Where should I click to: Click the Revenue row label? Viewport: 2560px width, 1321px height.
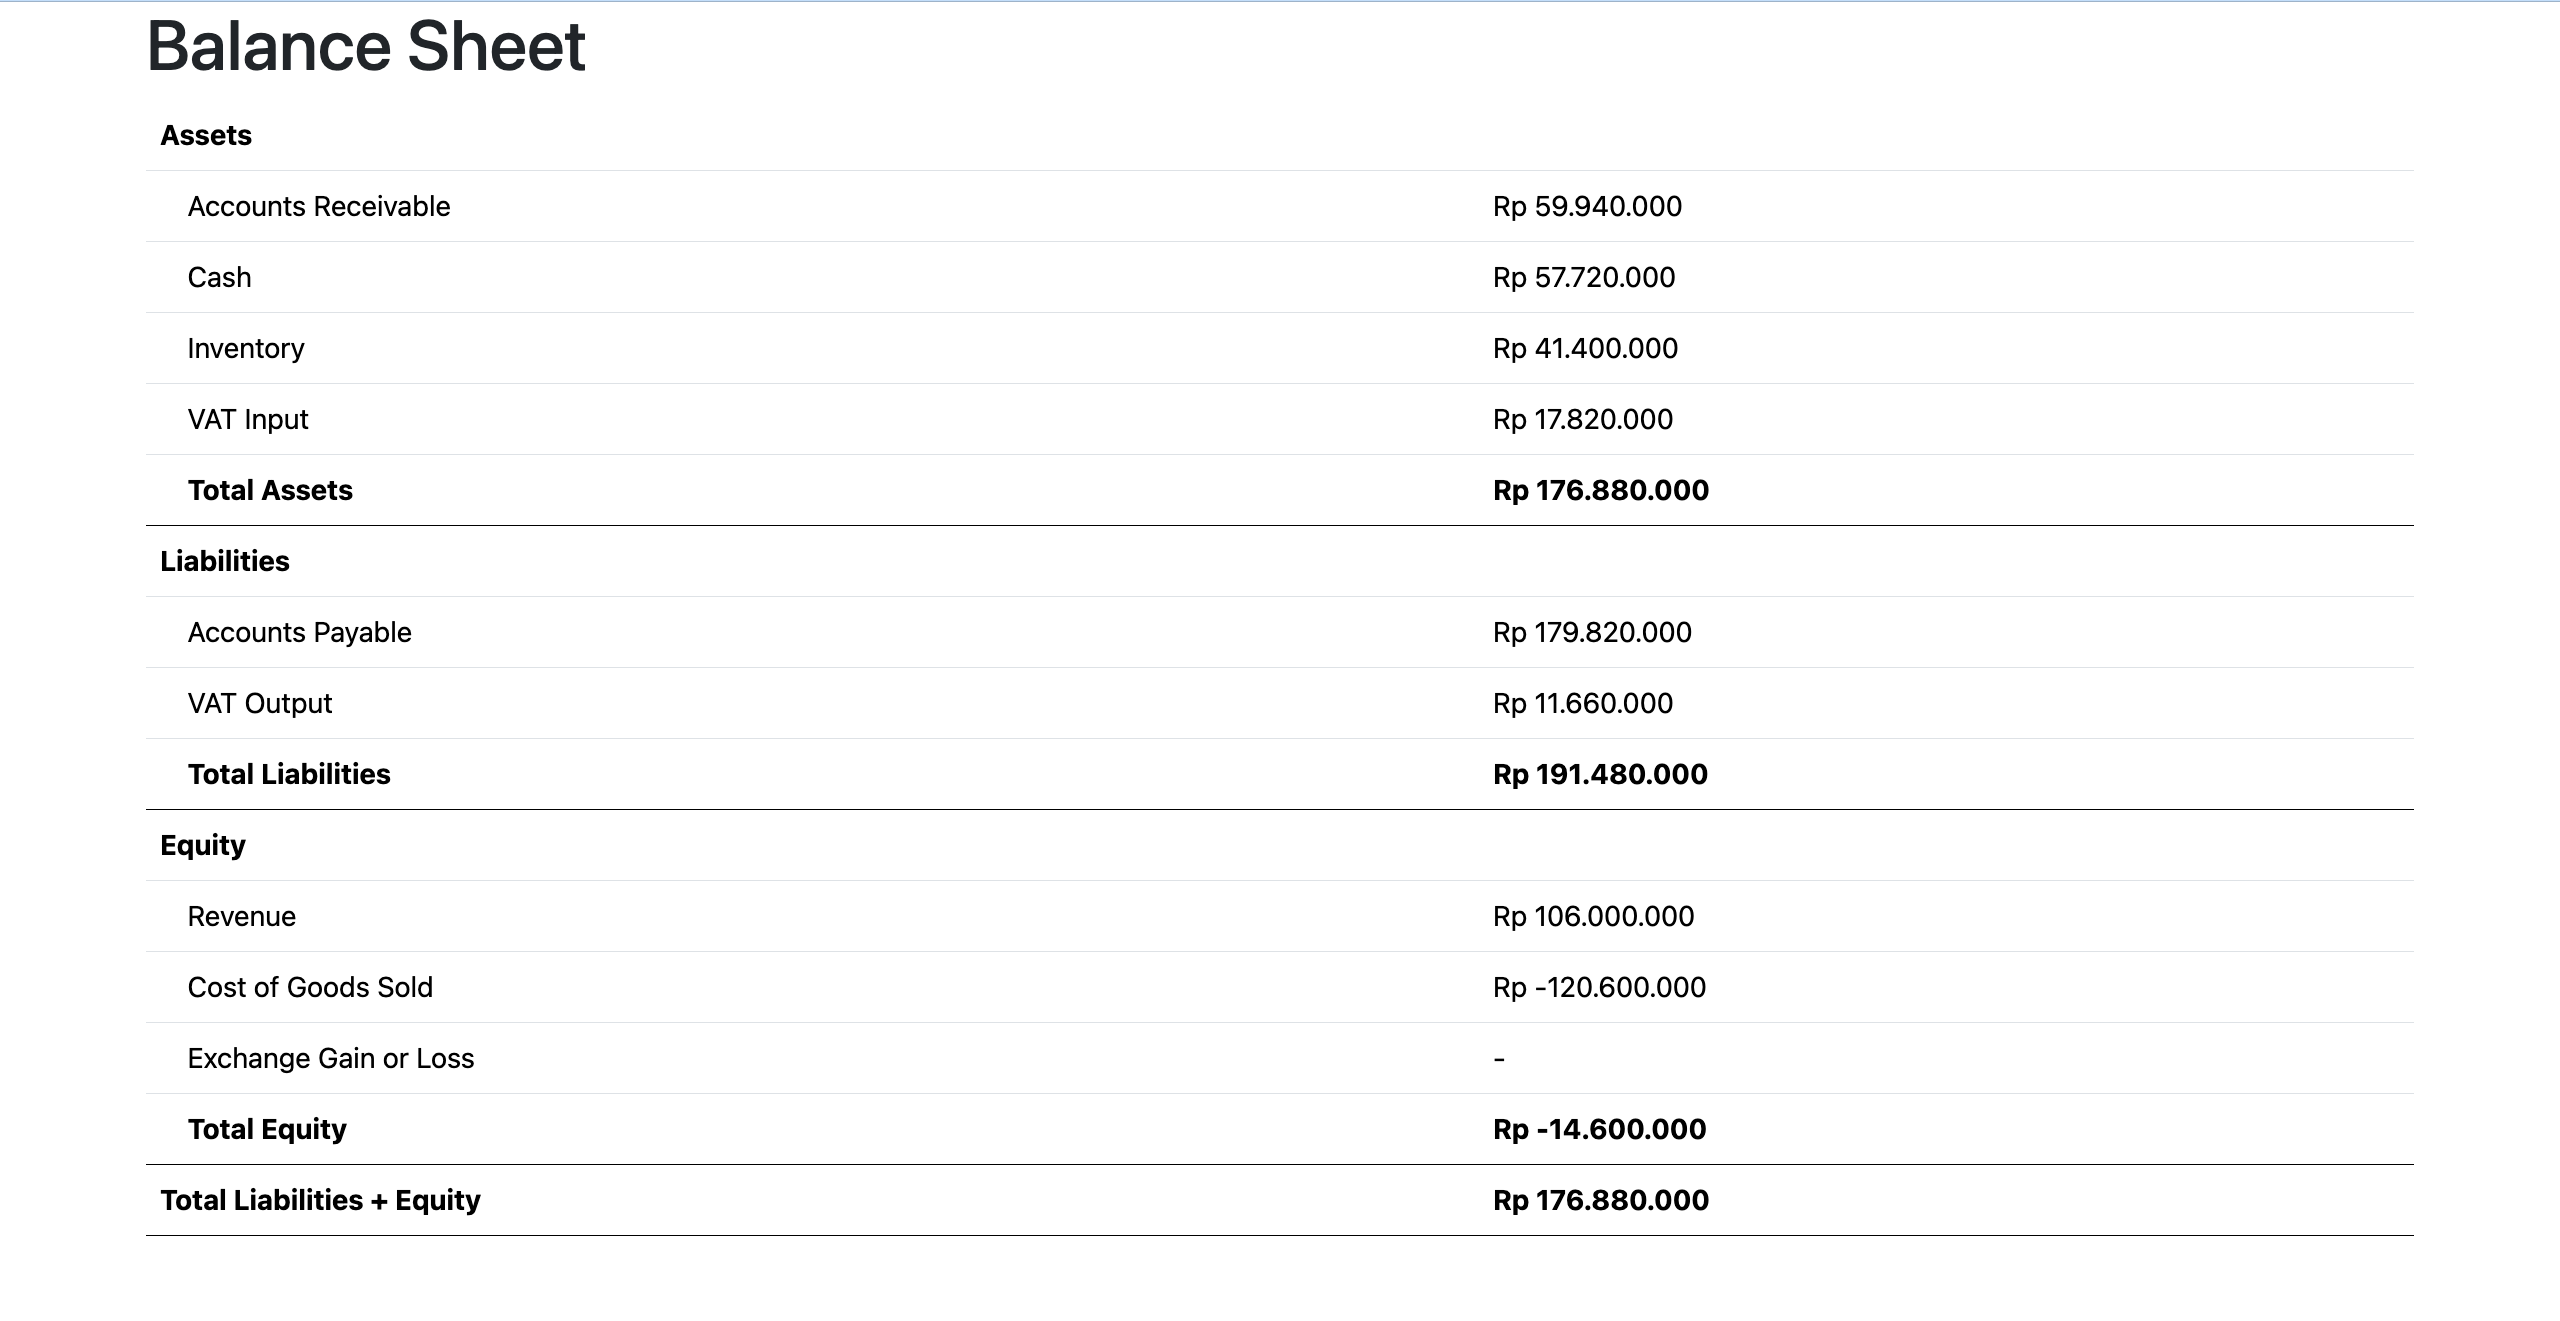click(242, 916)
